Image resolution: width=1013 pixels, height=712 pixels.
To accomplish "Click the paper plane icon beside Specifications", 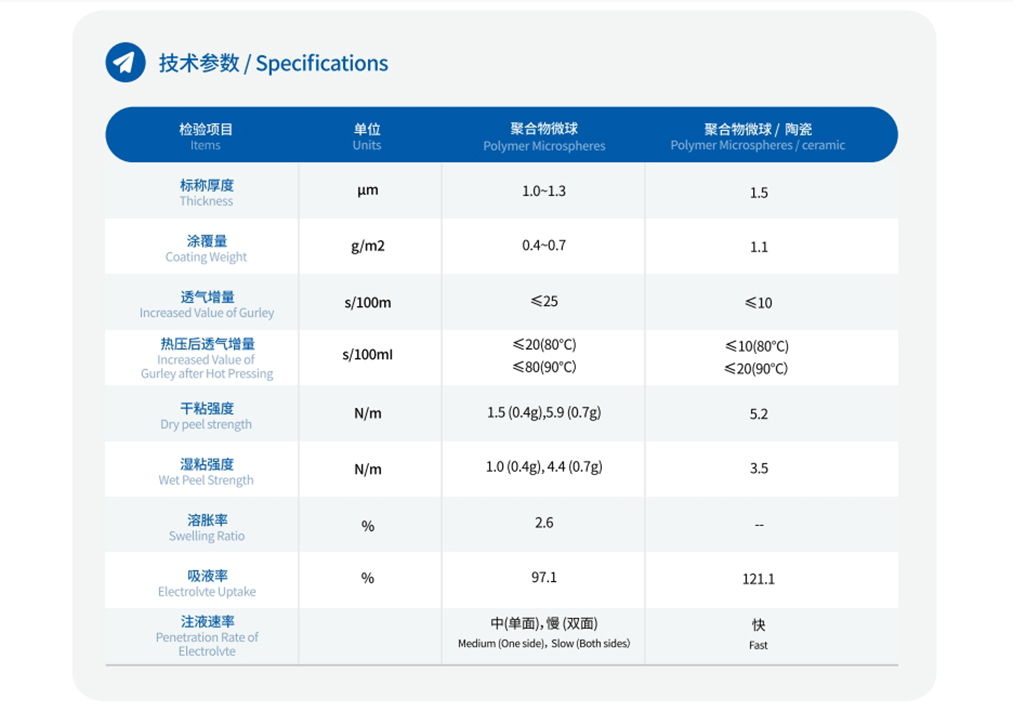I will click(x=125, y=63).
